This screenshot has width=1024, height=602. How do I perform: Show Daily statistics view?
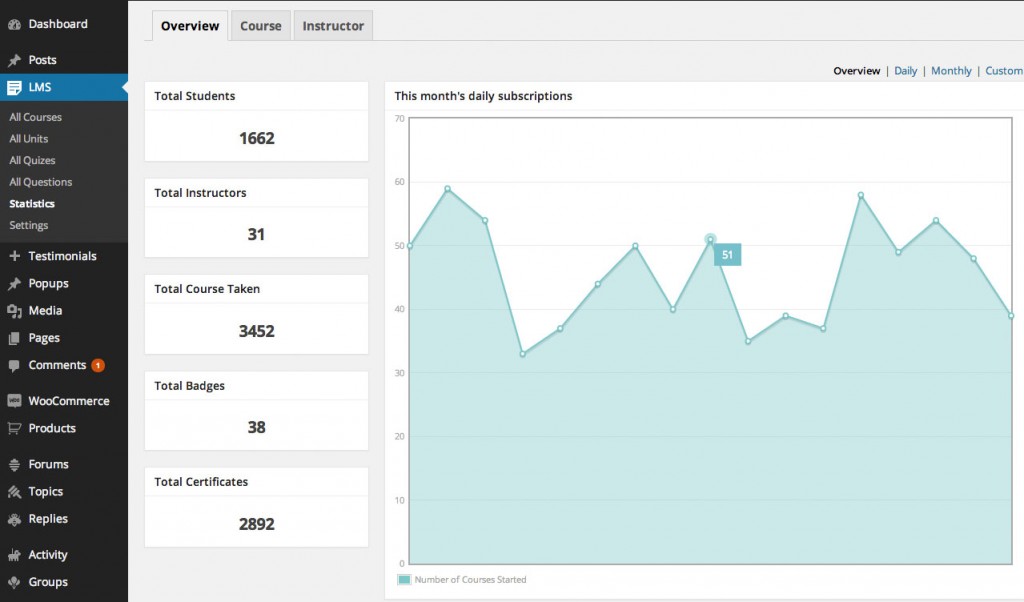click(905, 71)
